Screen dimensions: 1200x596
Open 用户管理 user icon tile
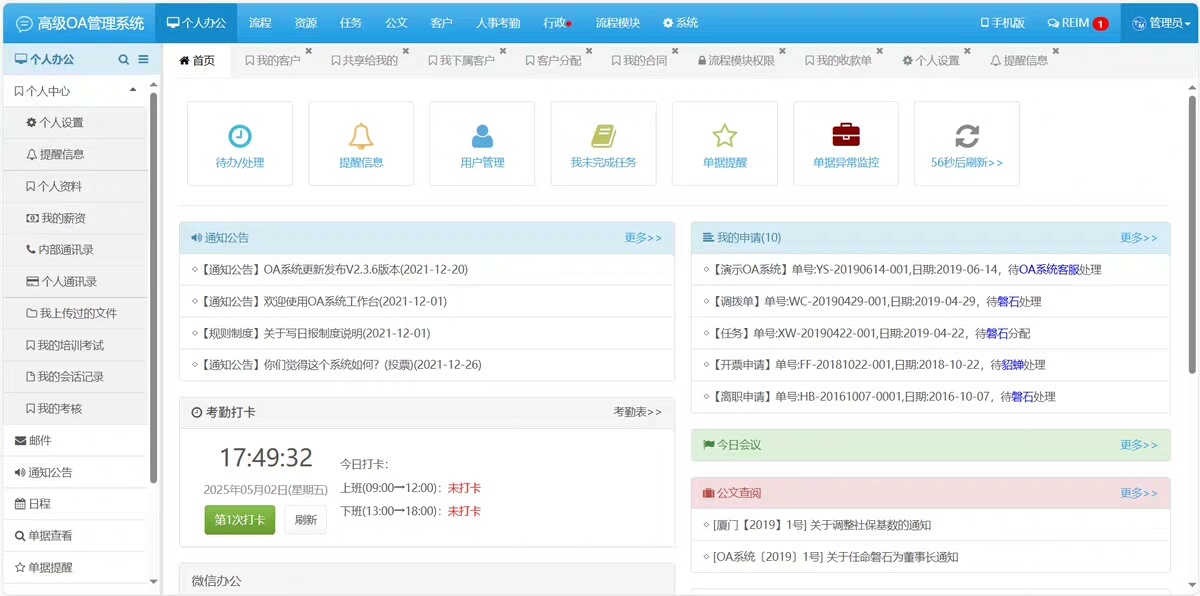[482, 136]
